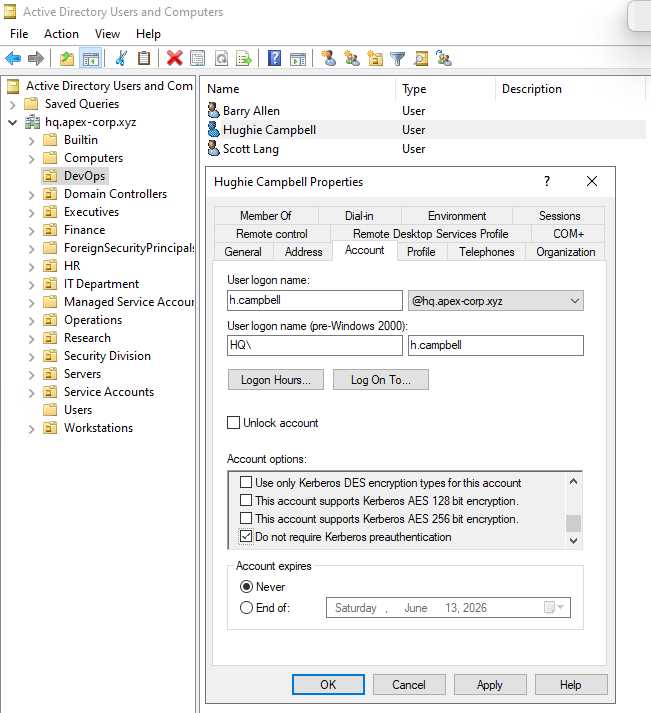Screen dimensions: 651x713
Task: Enable Kerberos AES 256 bit encryption support
Action: (246, 518)
